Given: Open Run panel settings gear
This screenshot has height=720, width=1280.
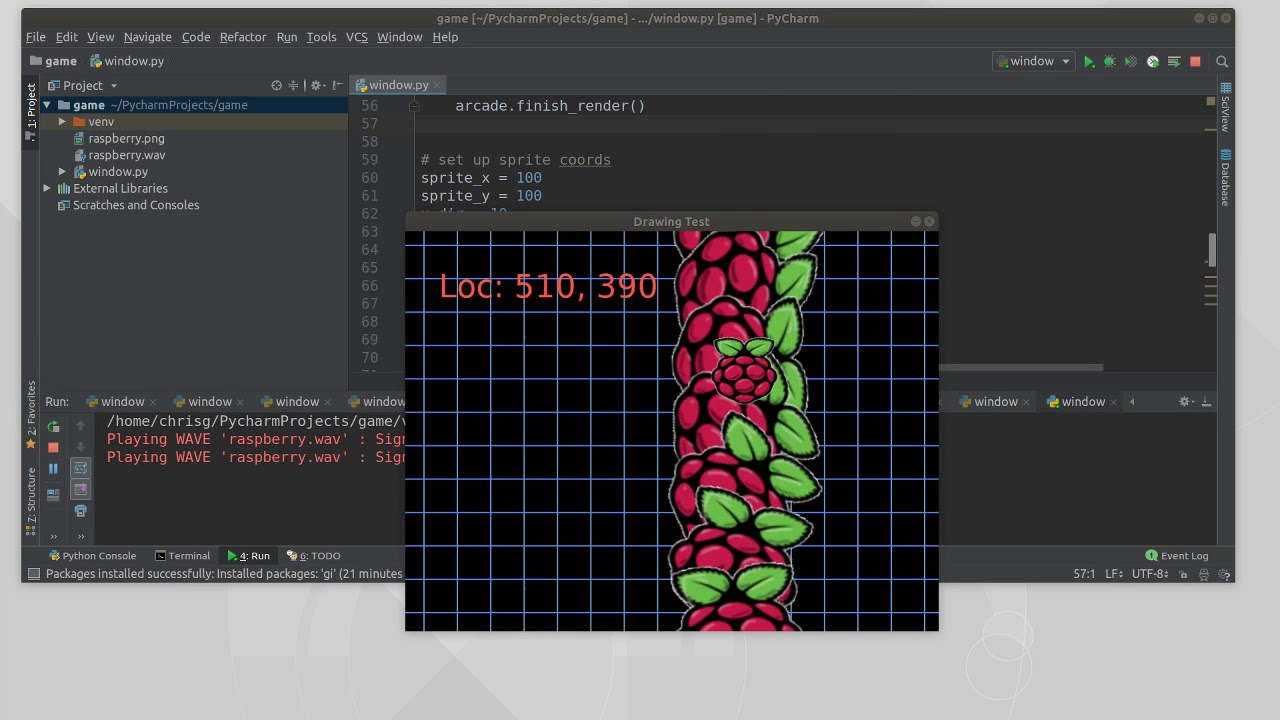Looking at the screenshot, I should pos(1185,401).
